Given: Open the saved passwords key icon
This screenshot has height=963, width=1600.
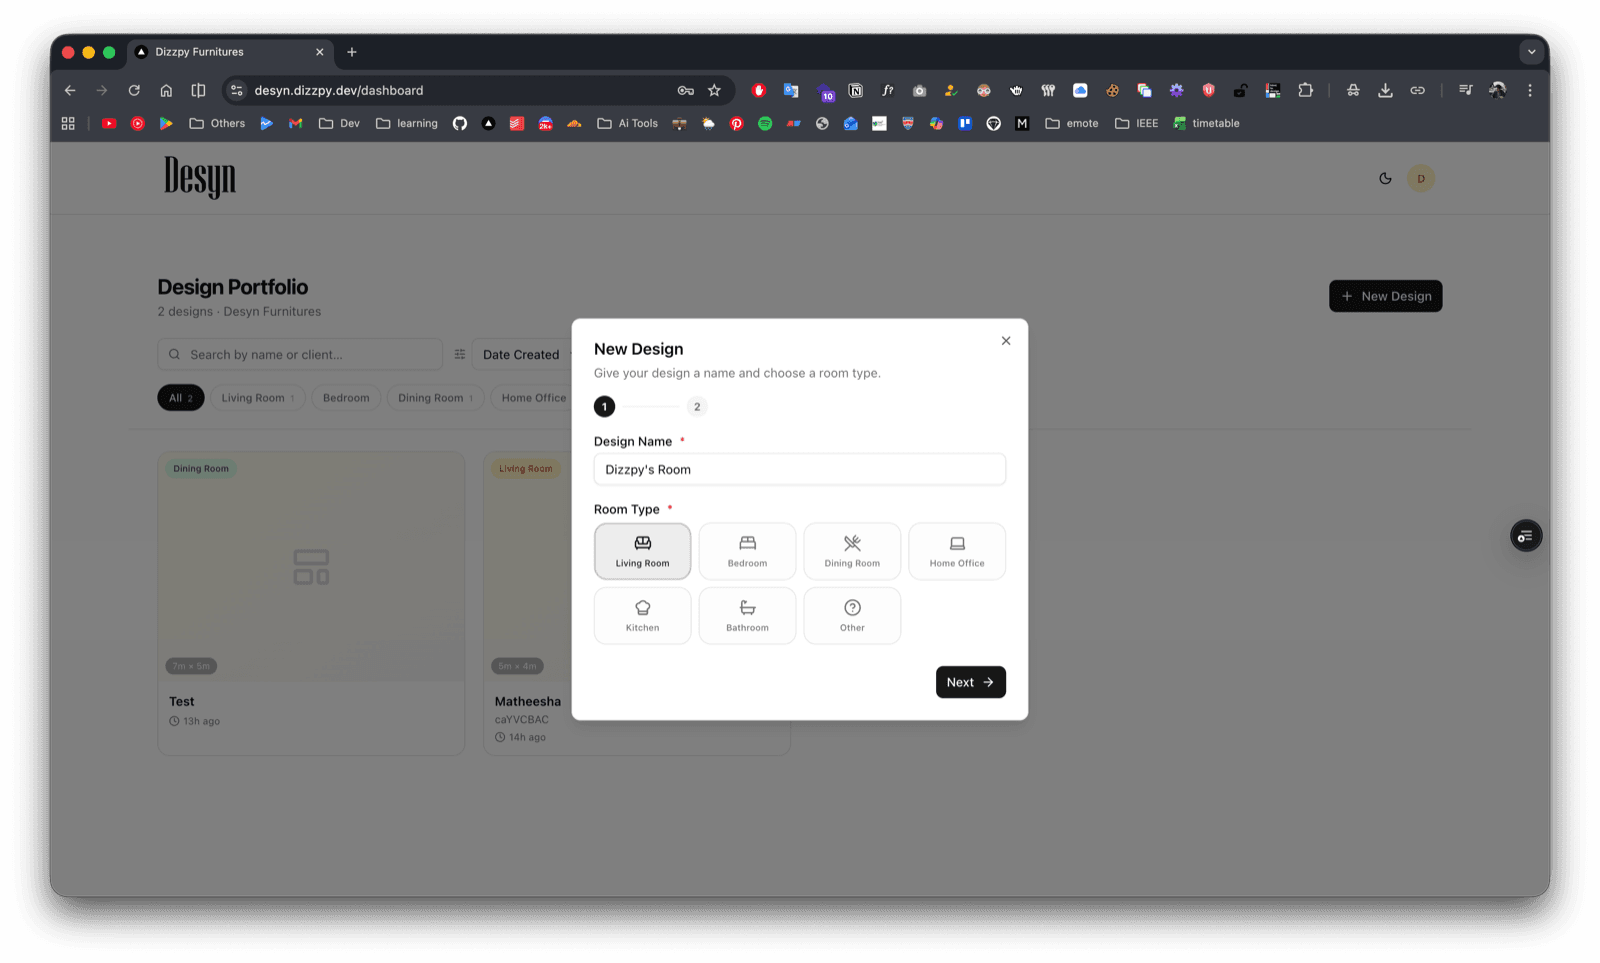Looking at the screenshot, I should pos(685,90).
